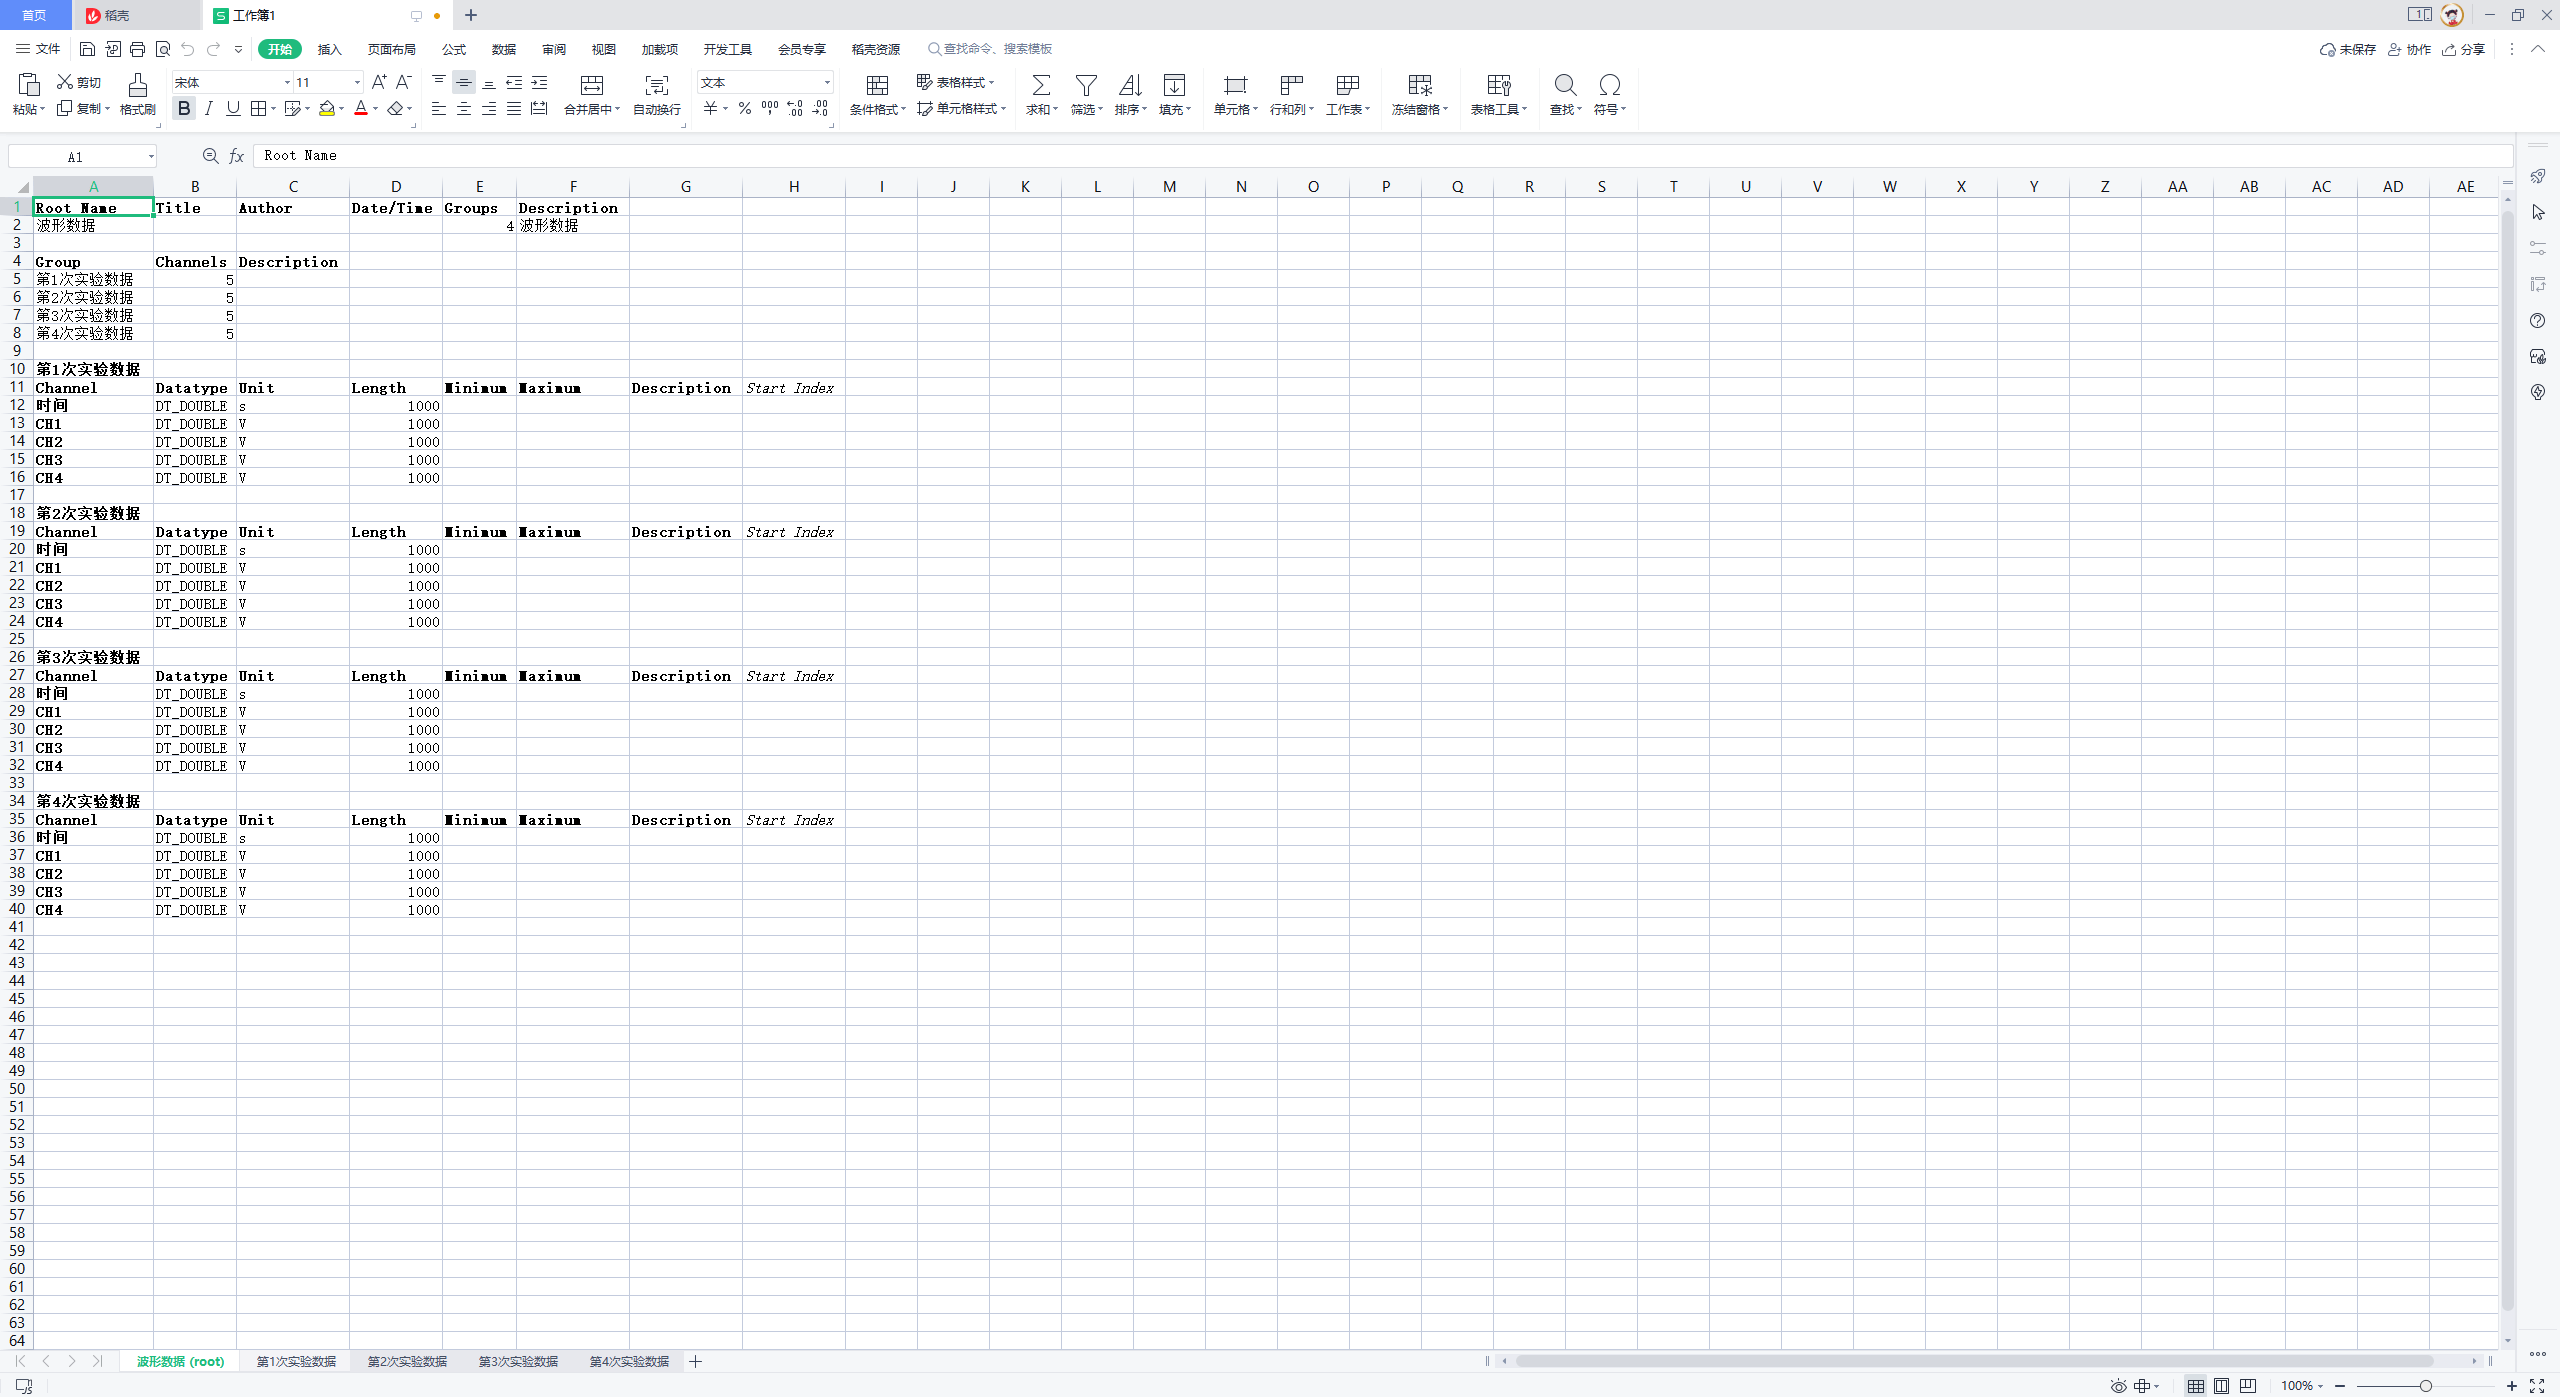Click the Conditional Formatting (条件格式) icon
Viewport: 2560px width, 1397px height.
coord(877,86)
